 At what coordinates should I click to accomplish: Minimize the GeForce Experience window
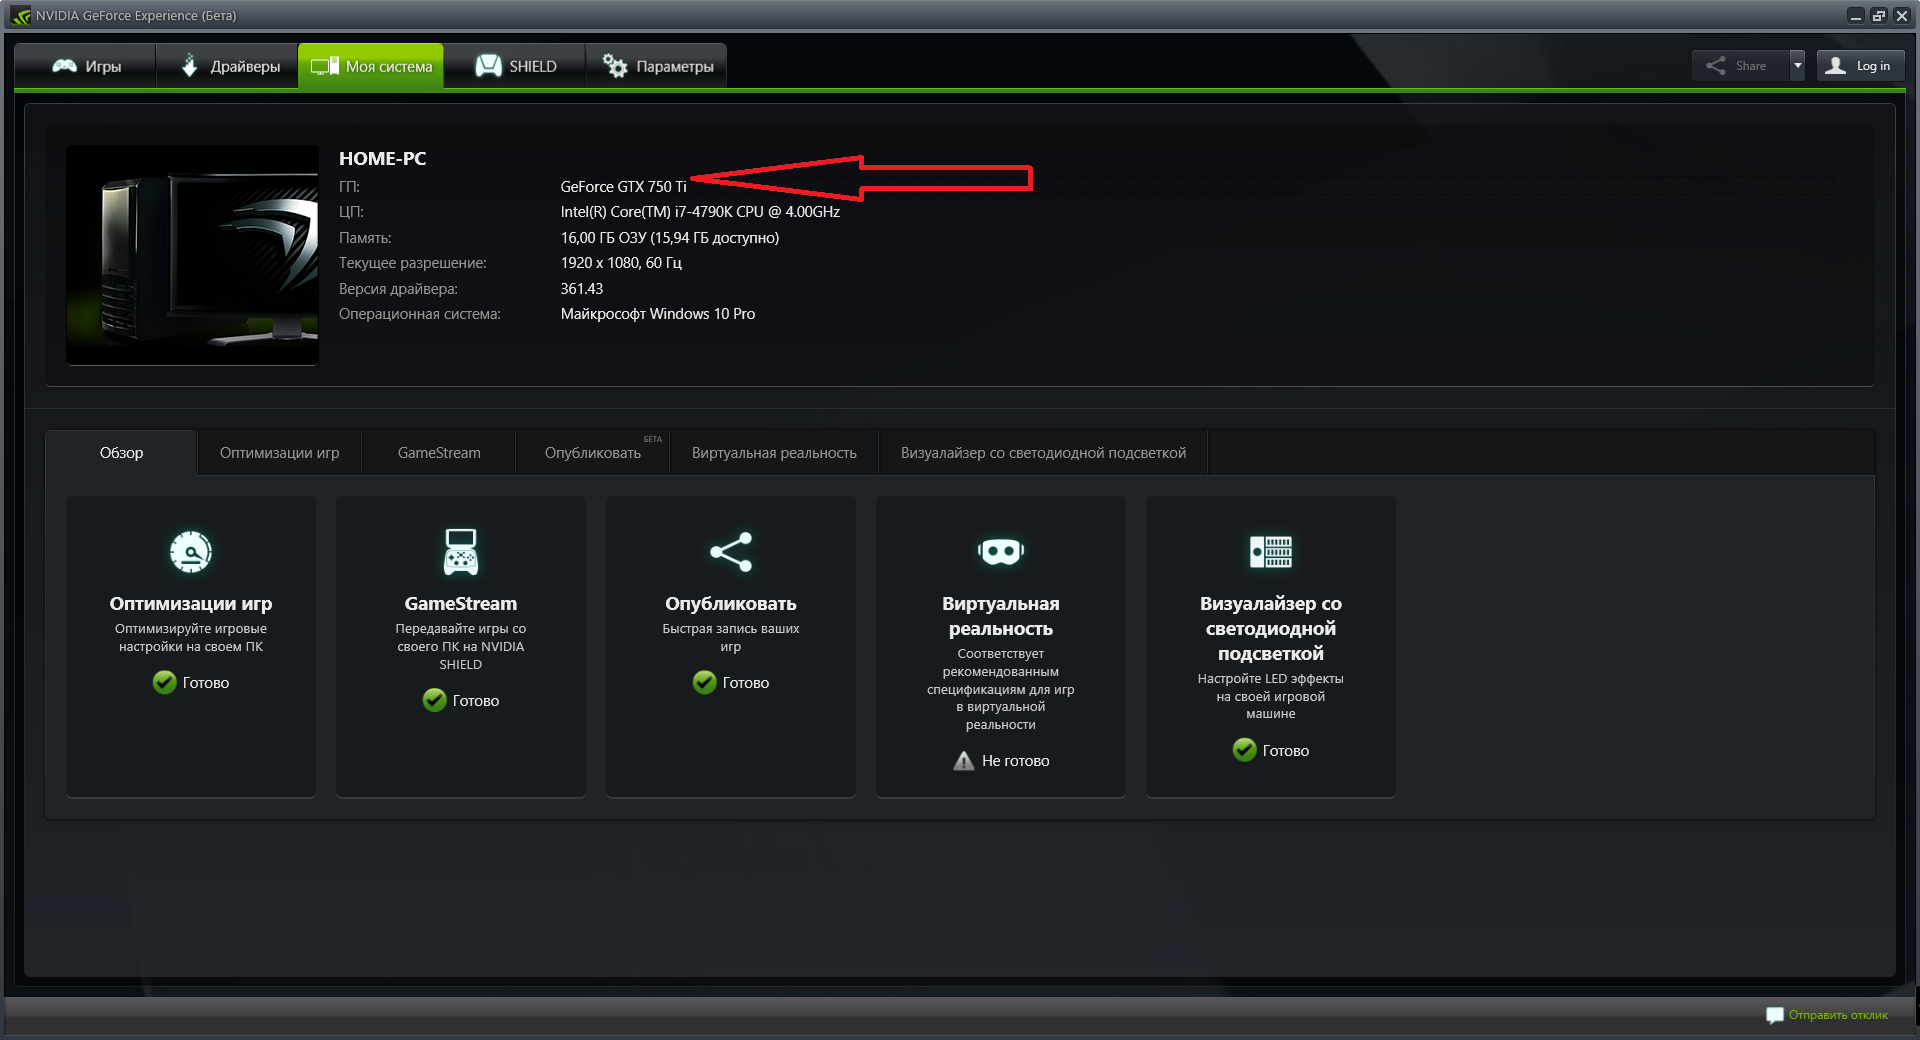click(1856, 15)
